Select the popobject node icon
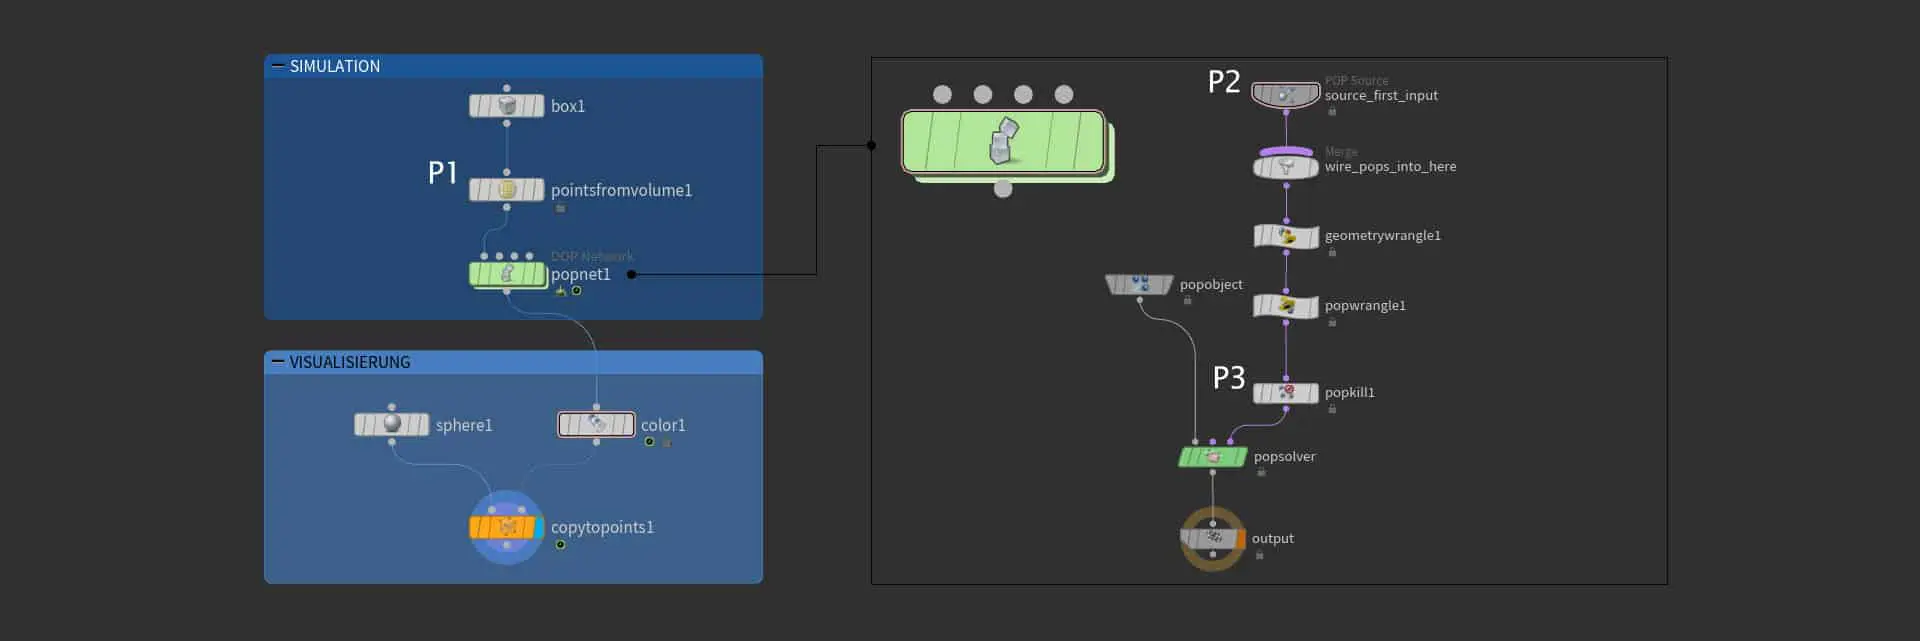This screenshot has height=641, width=1920. 1139,285
